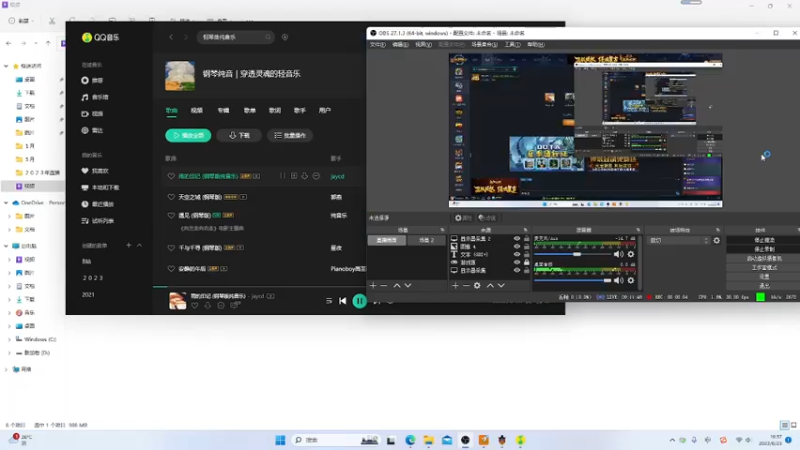Click 批量操作 button in QQ音乐
This screenshot has width=800, height=450.
click(x=290, y=135)
